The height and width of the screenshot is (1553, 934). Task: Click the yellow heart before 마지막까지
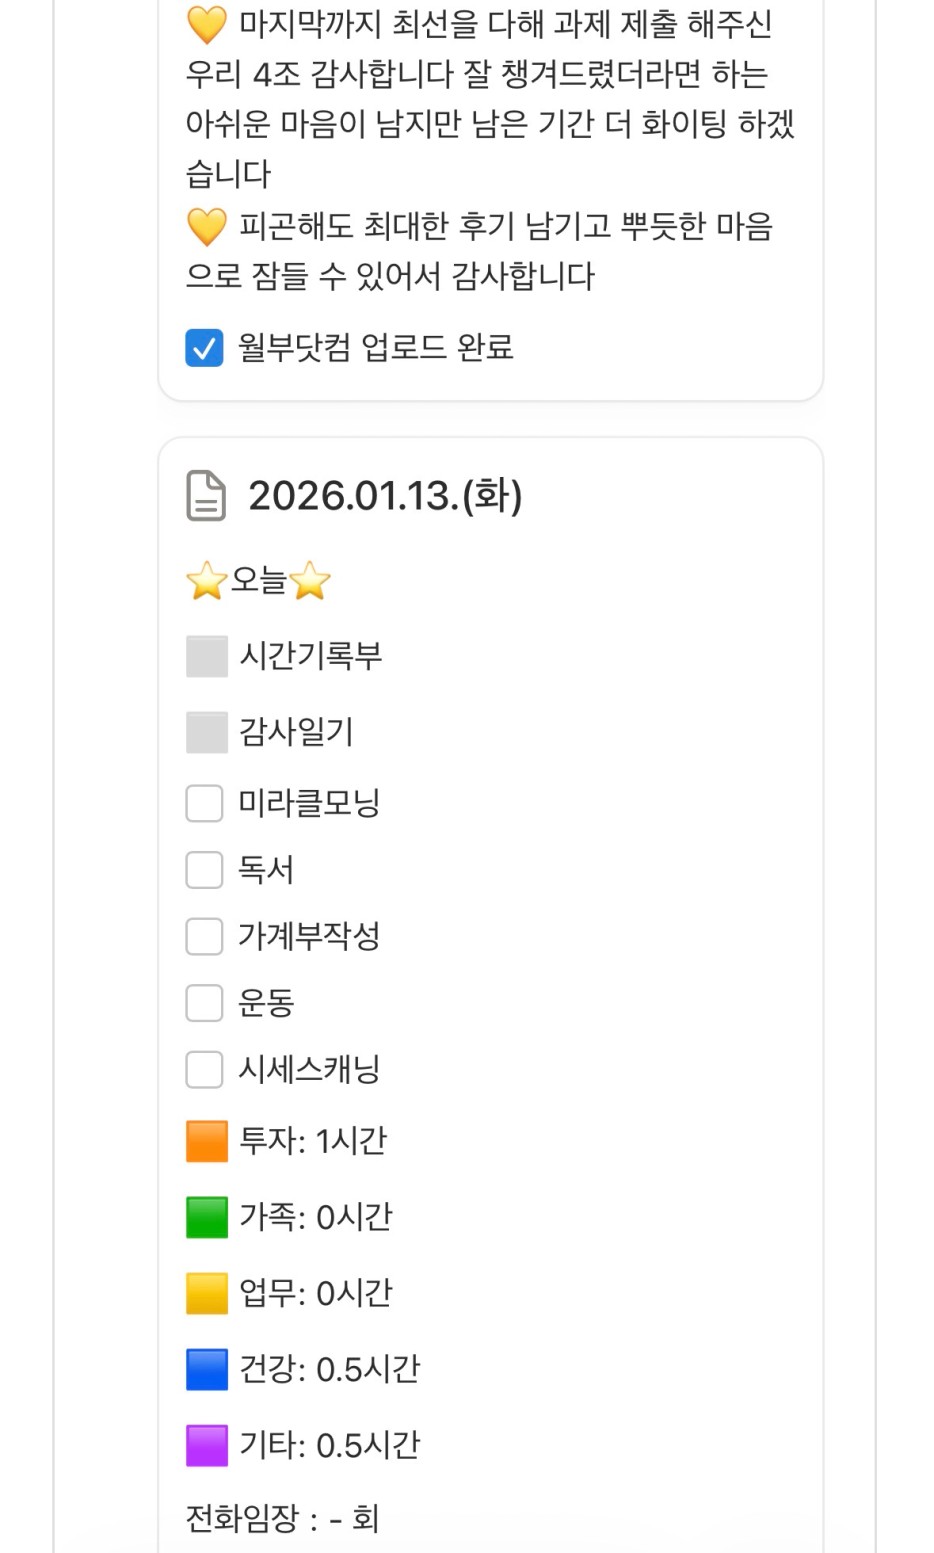point(206,25)
